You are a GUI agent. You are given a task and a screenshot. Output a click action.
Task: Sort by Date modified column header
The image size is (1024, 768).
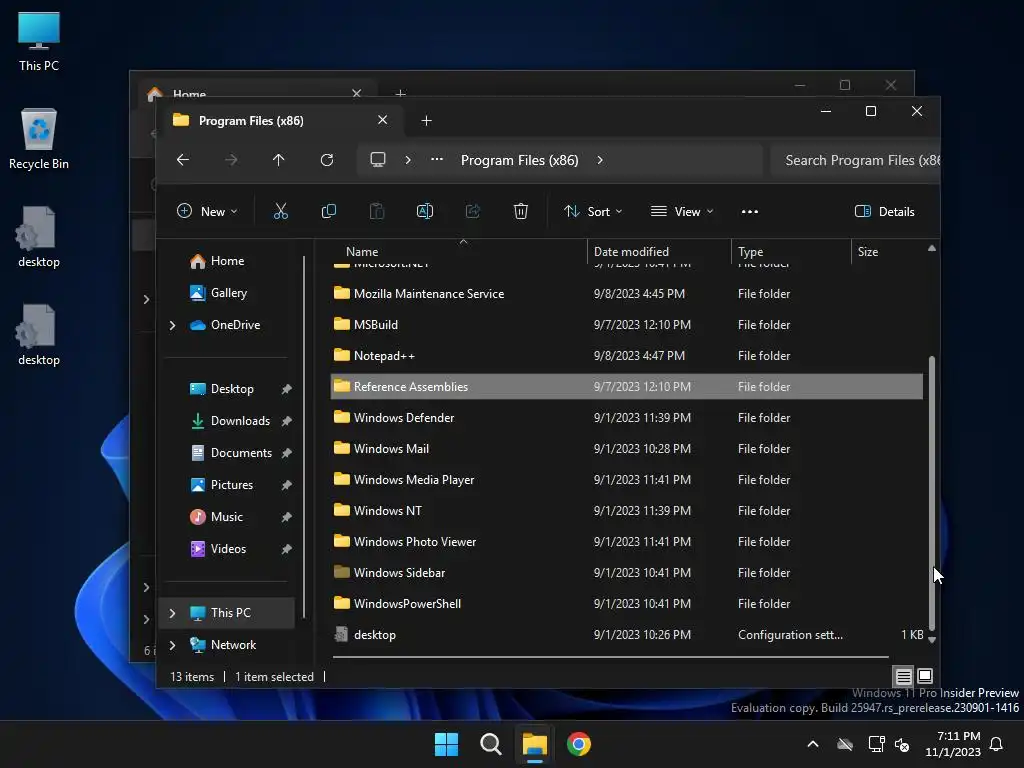[659, 251]
